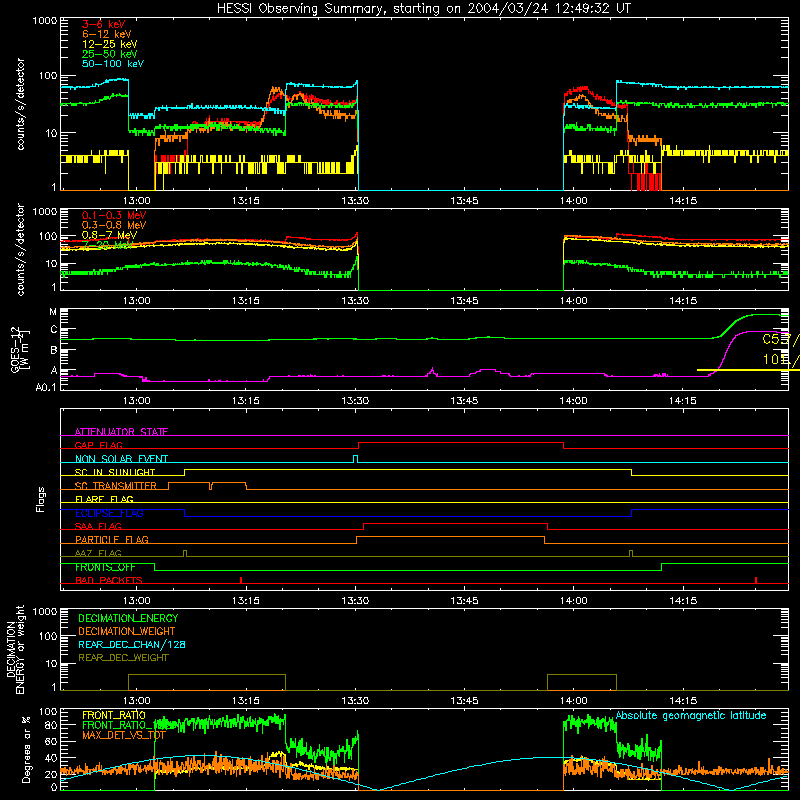This screenshot has width=800, height=800.
Task: Select the NON_SOLAR_EVENT flag label
Action: [121, 459]
